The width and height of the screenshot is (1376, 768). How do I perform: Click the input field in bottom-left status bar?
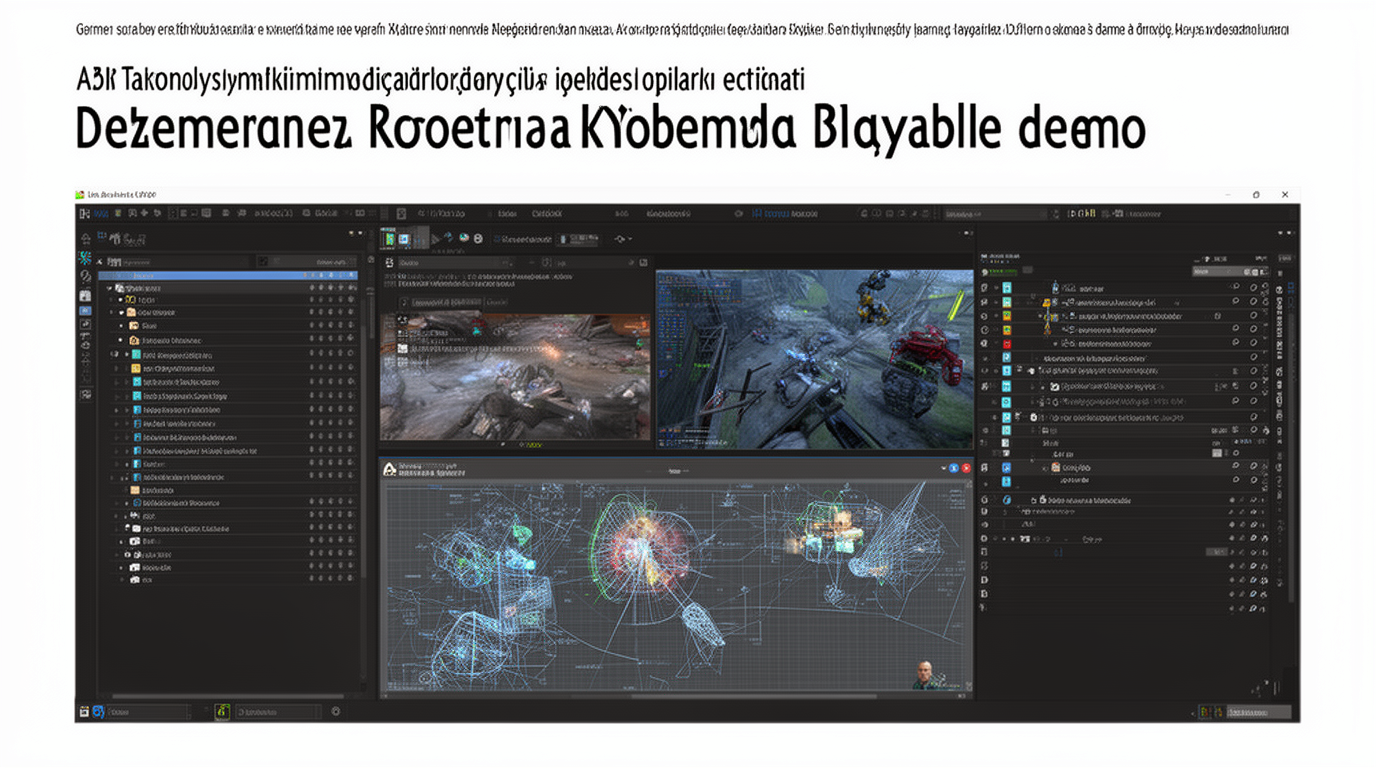(x=148, y=711)
